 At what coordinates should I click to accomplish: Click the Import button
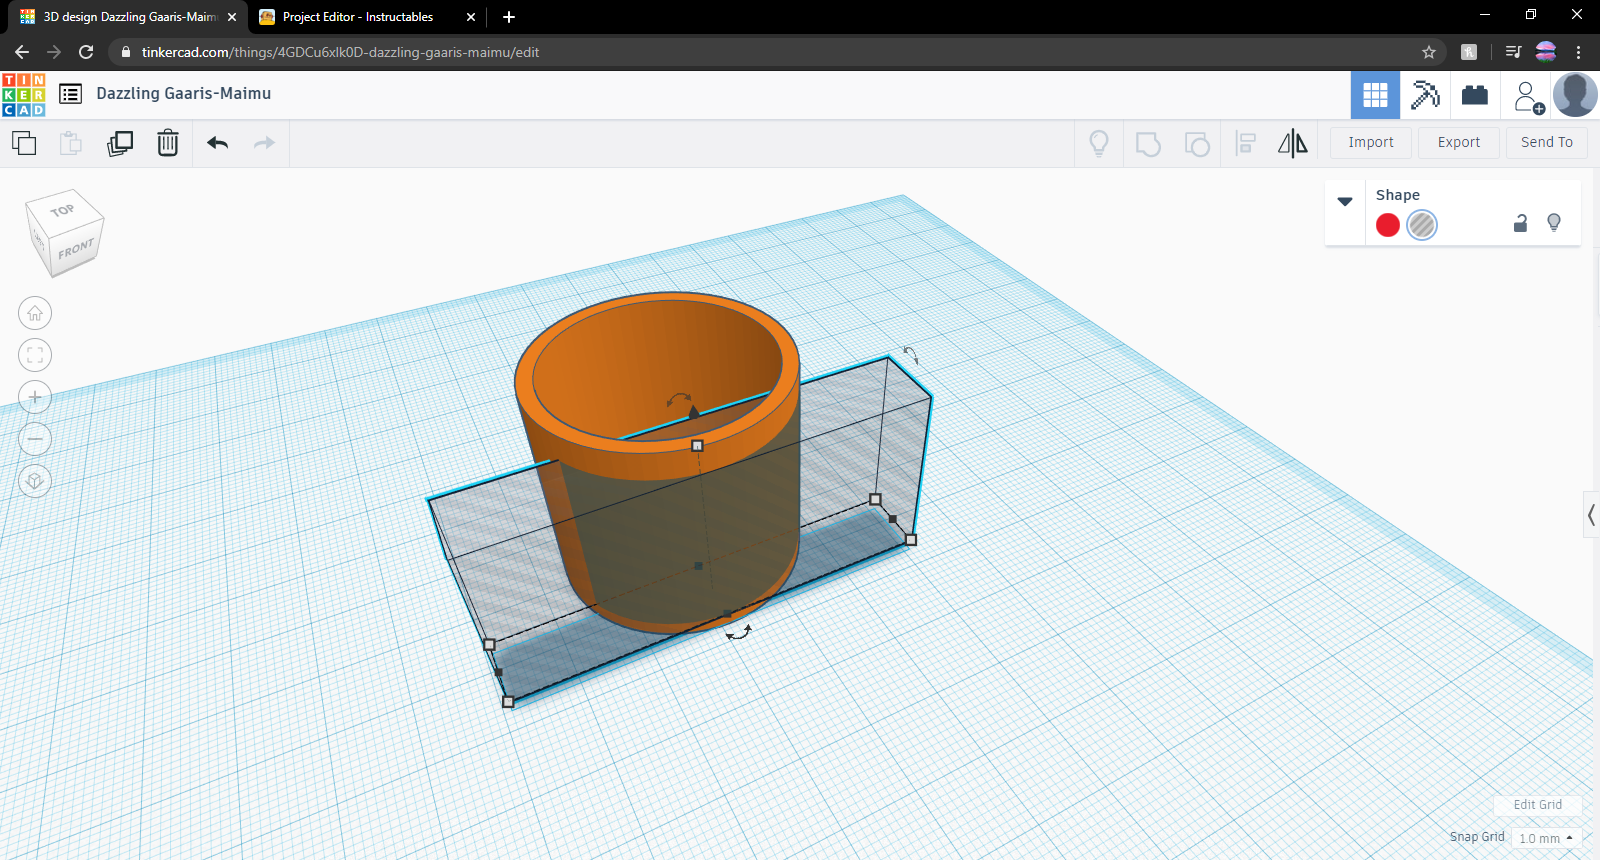tap(1371, 143)
